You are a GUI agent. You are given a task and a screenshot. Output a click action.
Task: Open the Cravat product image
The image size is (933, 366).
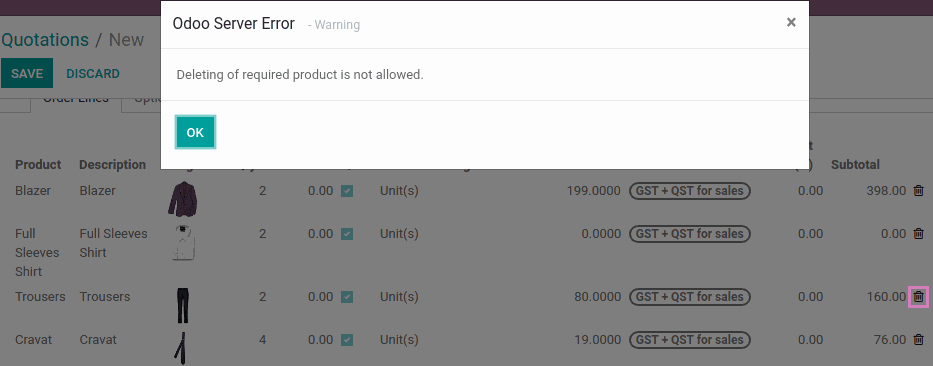click(180, 348)
